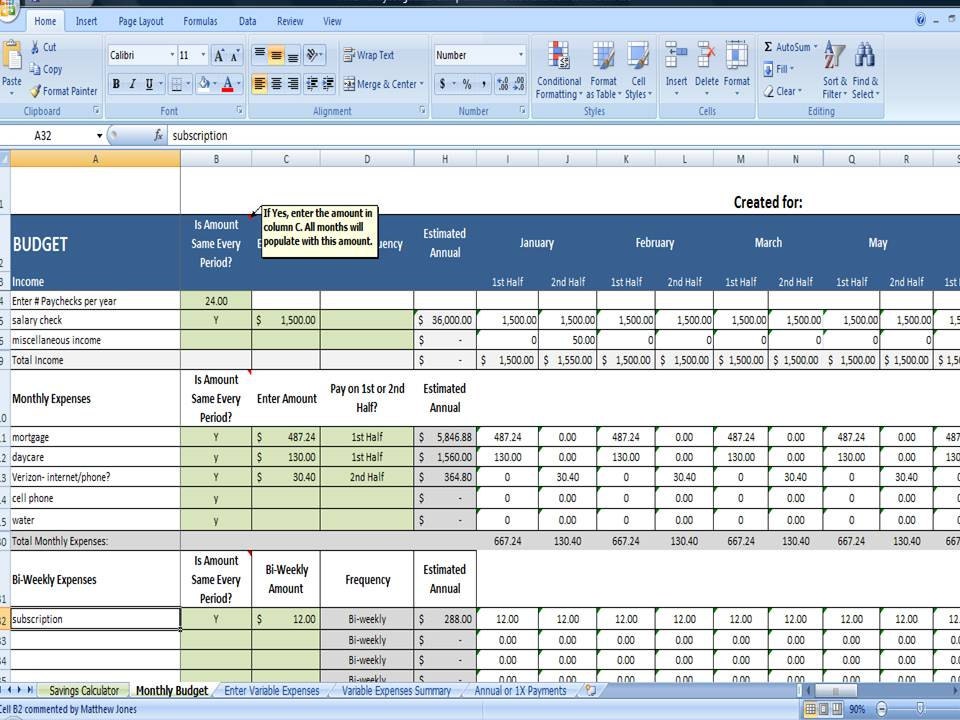Select cell with salary check label
960x720 pixels.
(96, 320)
